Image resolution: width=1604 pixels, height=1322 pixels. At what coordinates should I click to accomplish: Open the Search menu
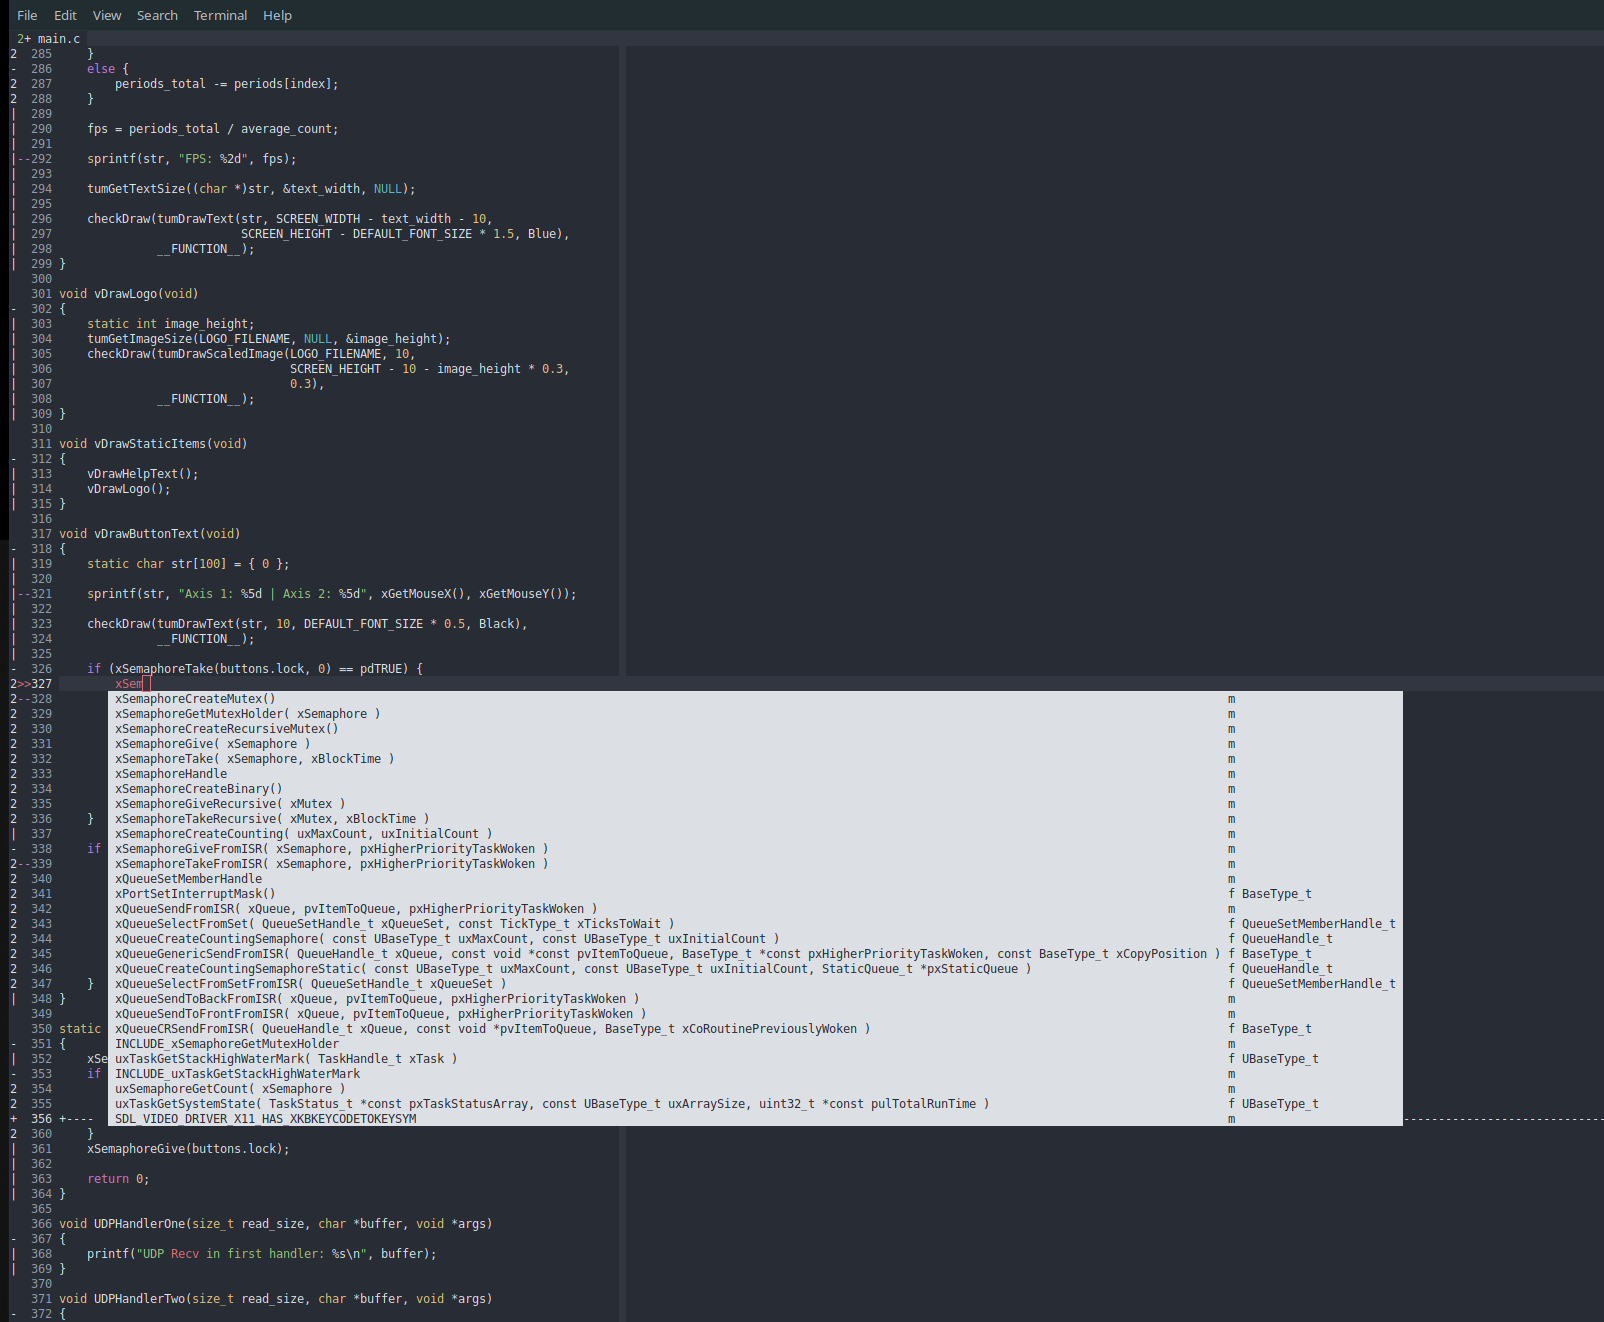coord(157,15)
